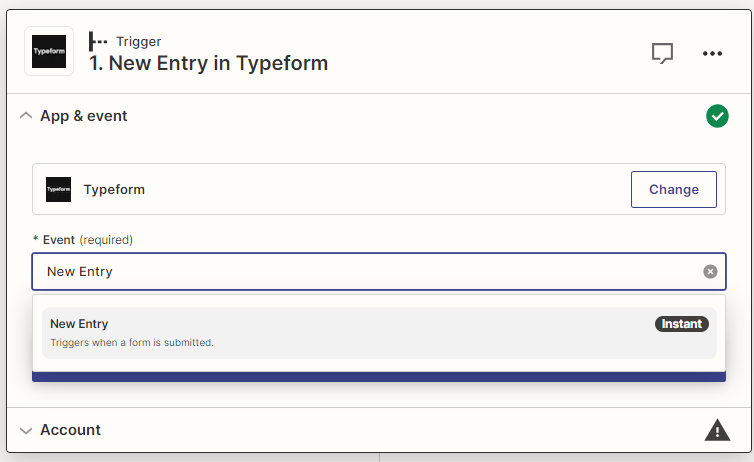Viewport: 754px width, 462px height.
Task: Click the dark blue bar below dropdown
Action: click(x=378, y=376)
